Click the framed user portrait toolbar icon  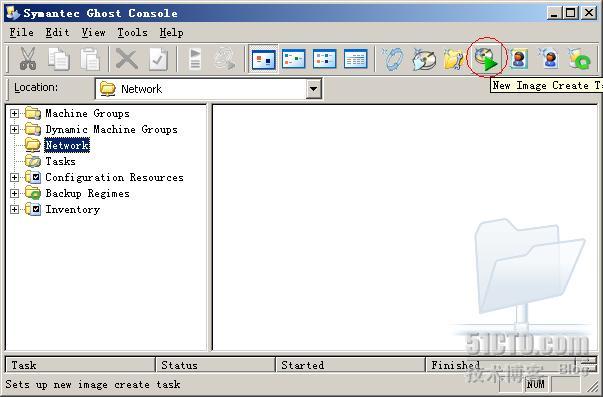tap(518, 59)
